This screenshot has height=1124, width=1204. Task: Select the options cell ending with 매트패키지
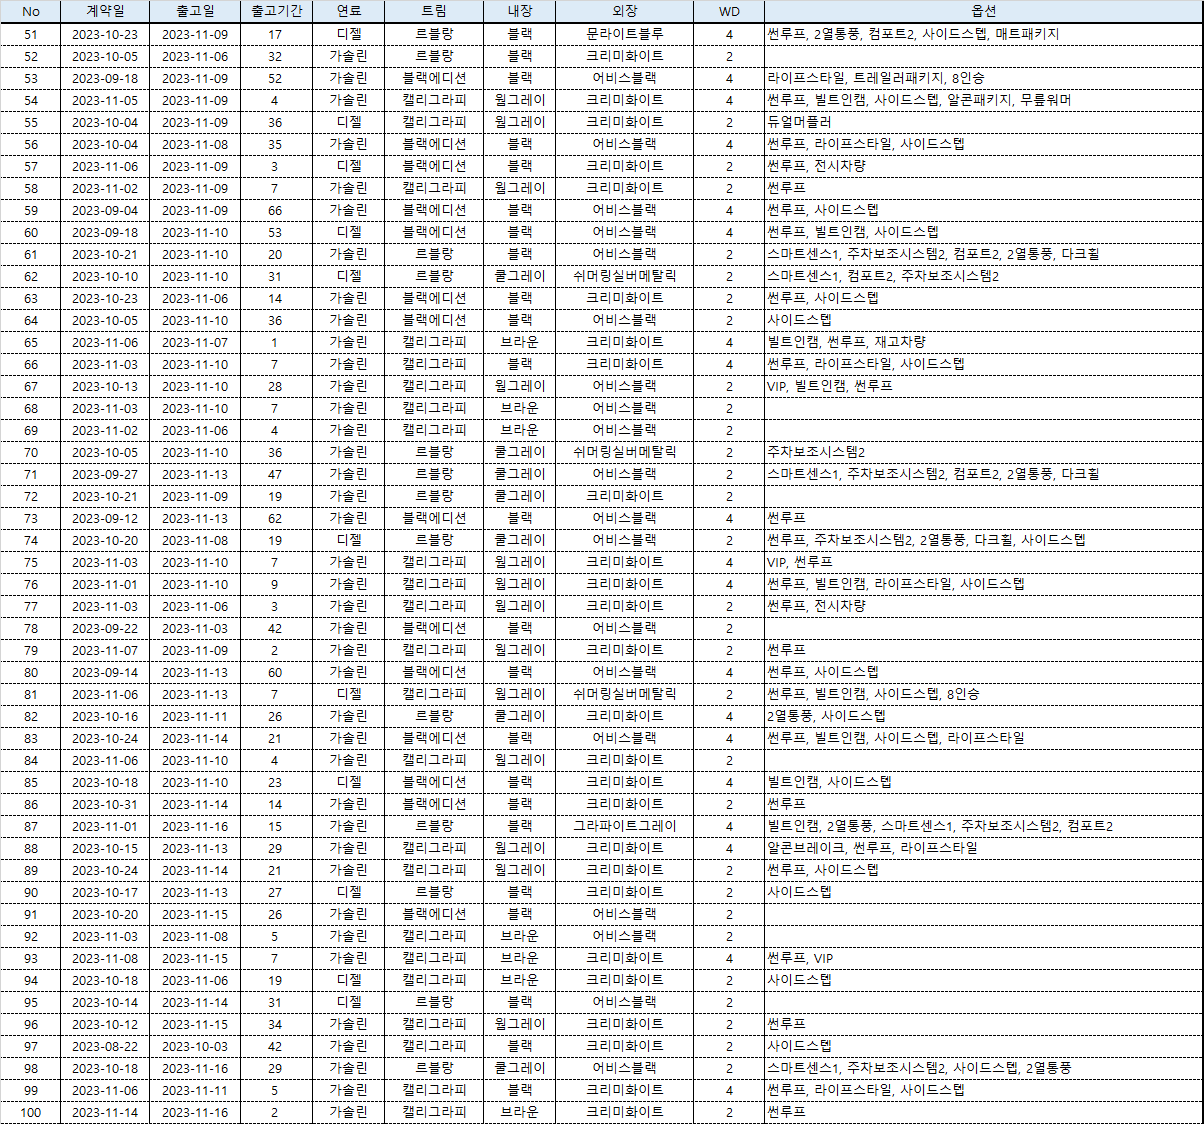pos(983,34)
